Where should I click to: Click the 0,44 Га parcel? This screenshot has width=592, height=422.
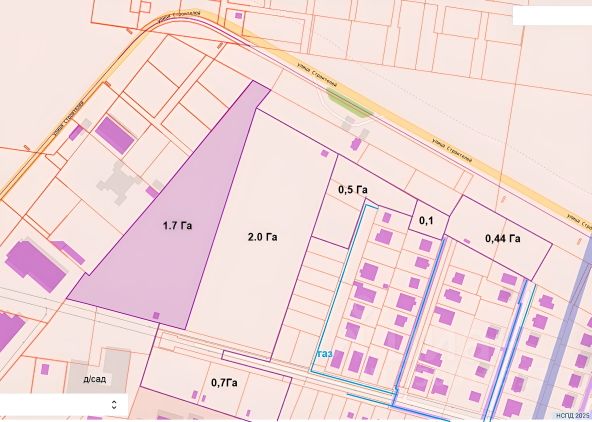pyautogui.click(x=503, y=239)
